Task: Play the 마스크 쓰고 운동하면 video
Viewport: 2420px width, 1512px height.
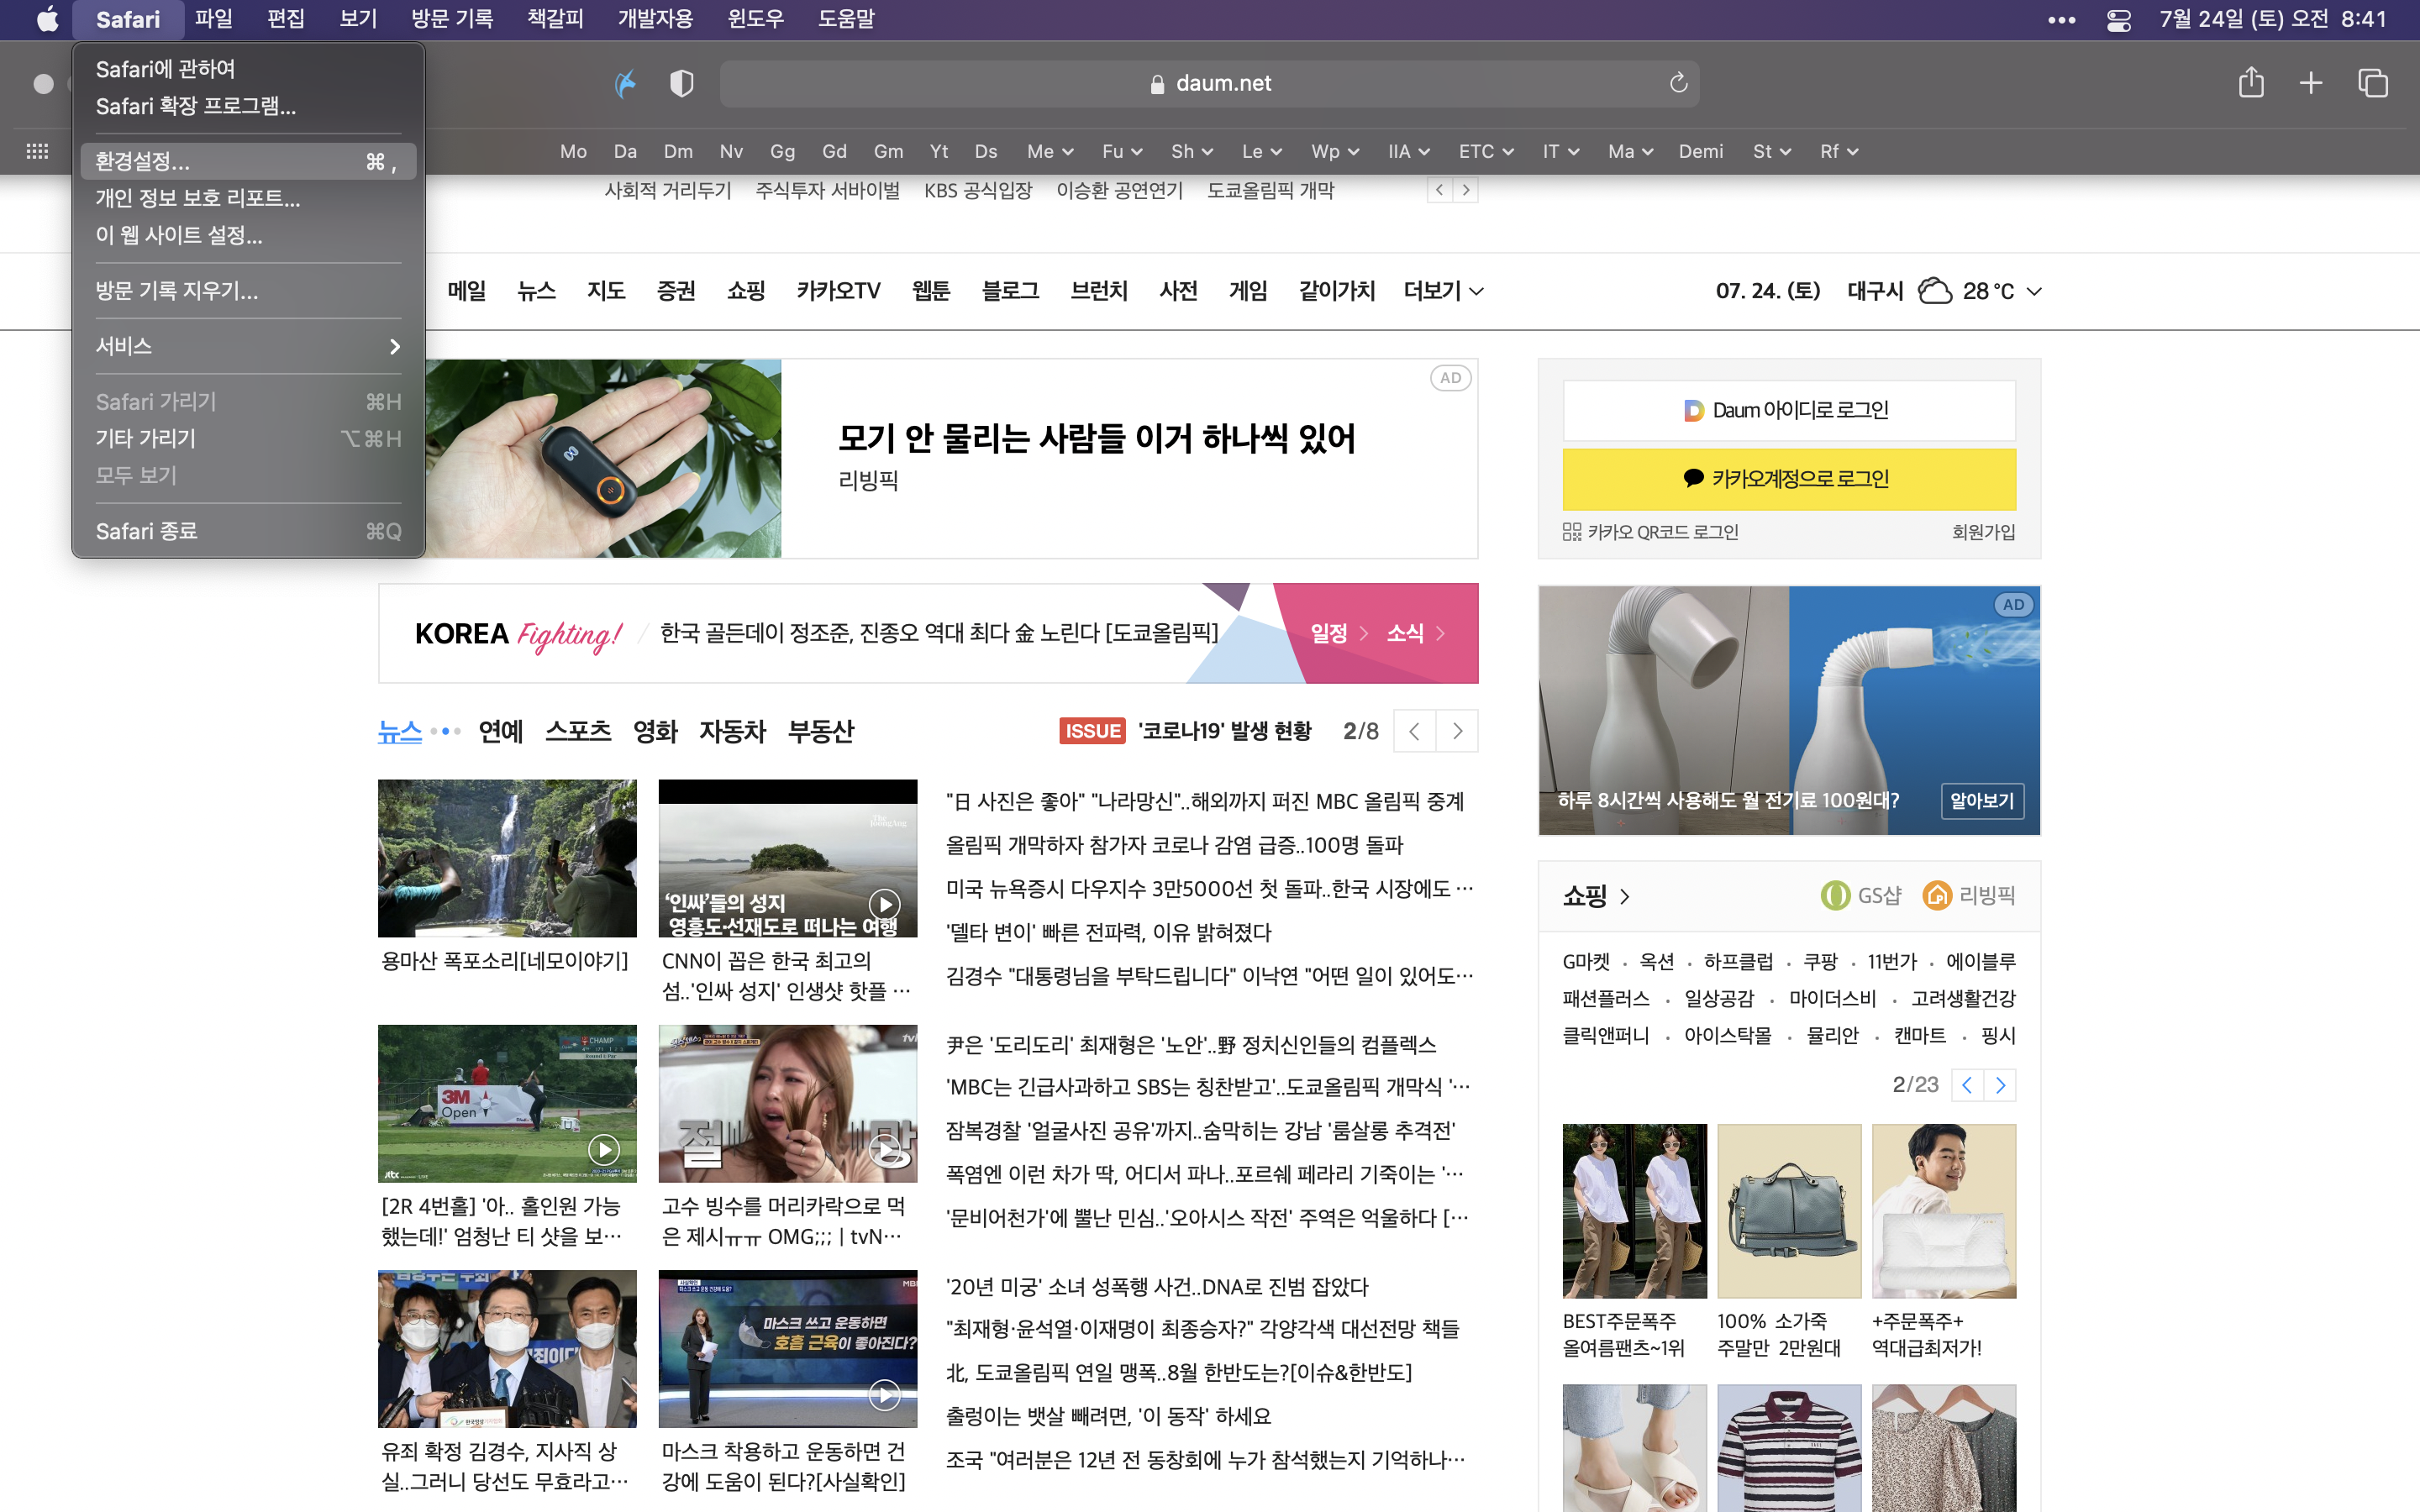Action: [884, 1394]
